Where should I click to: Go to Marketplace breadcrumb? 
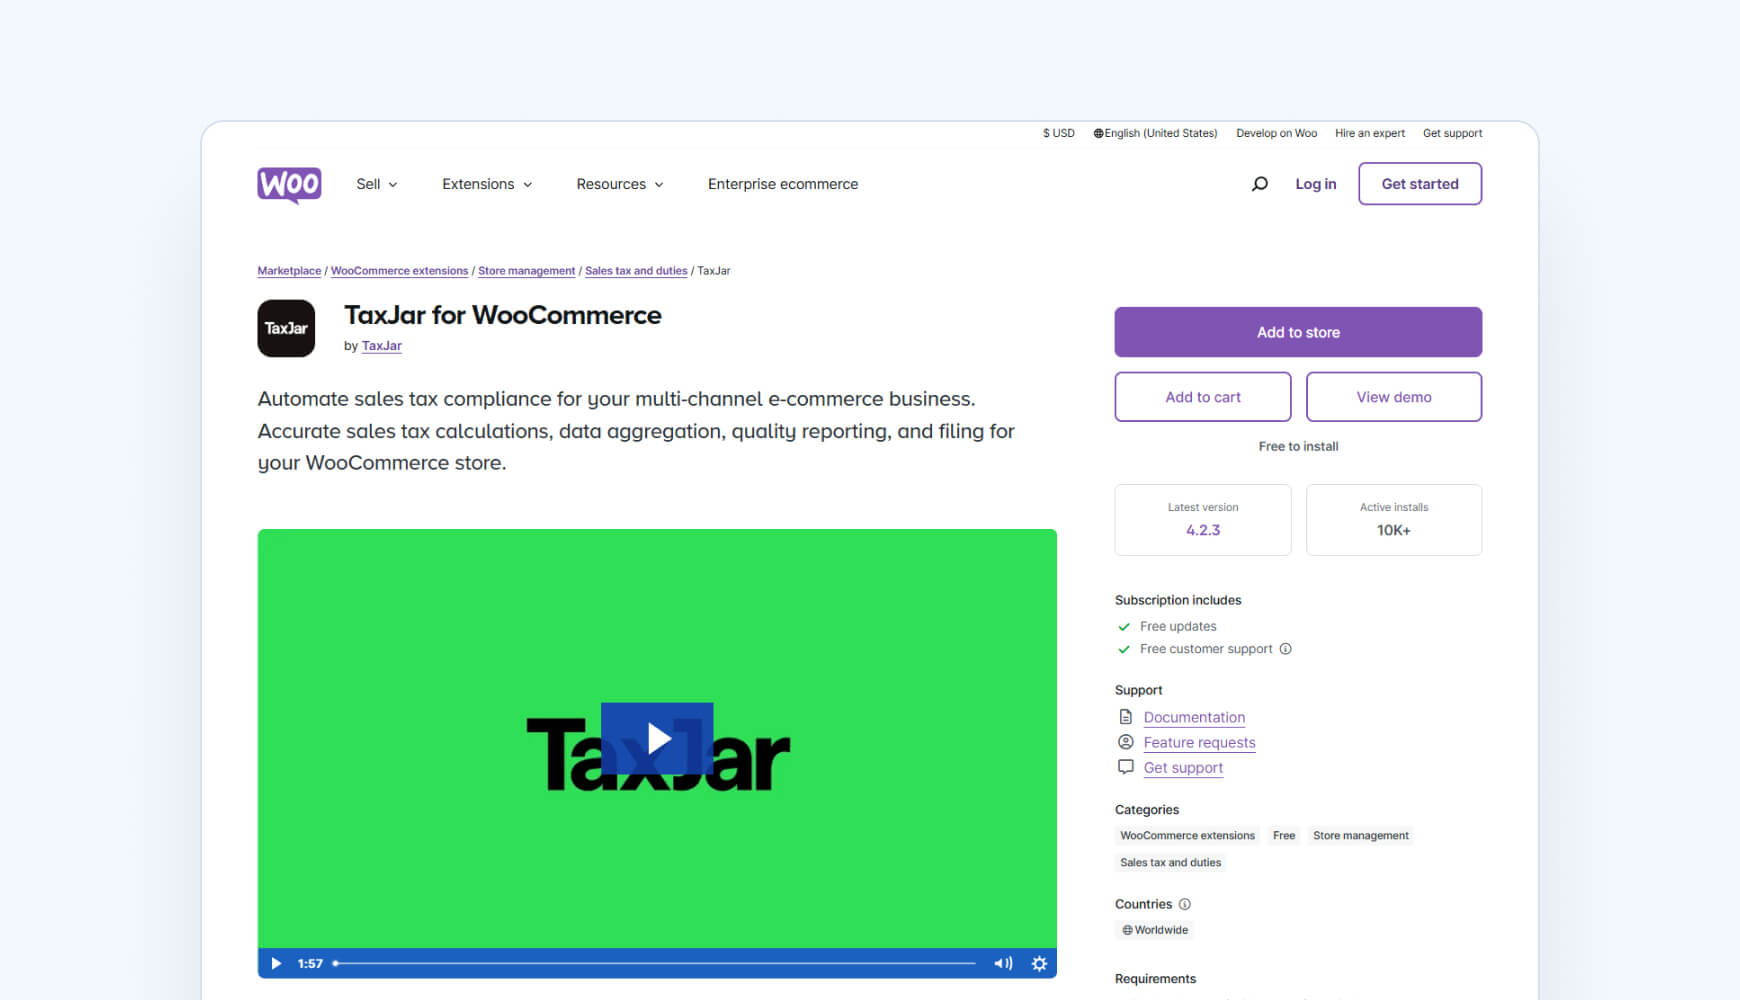coord(289,271)
